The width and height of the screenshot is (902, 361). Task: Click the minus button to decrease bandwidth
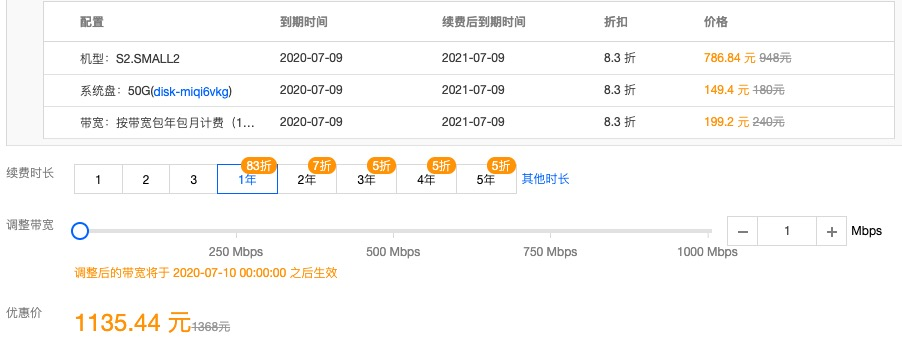(743, 232)
